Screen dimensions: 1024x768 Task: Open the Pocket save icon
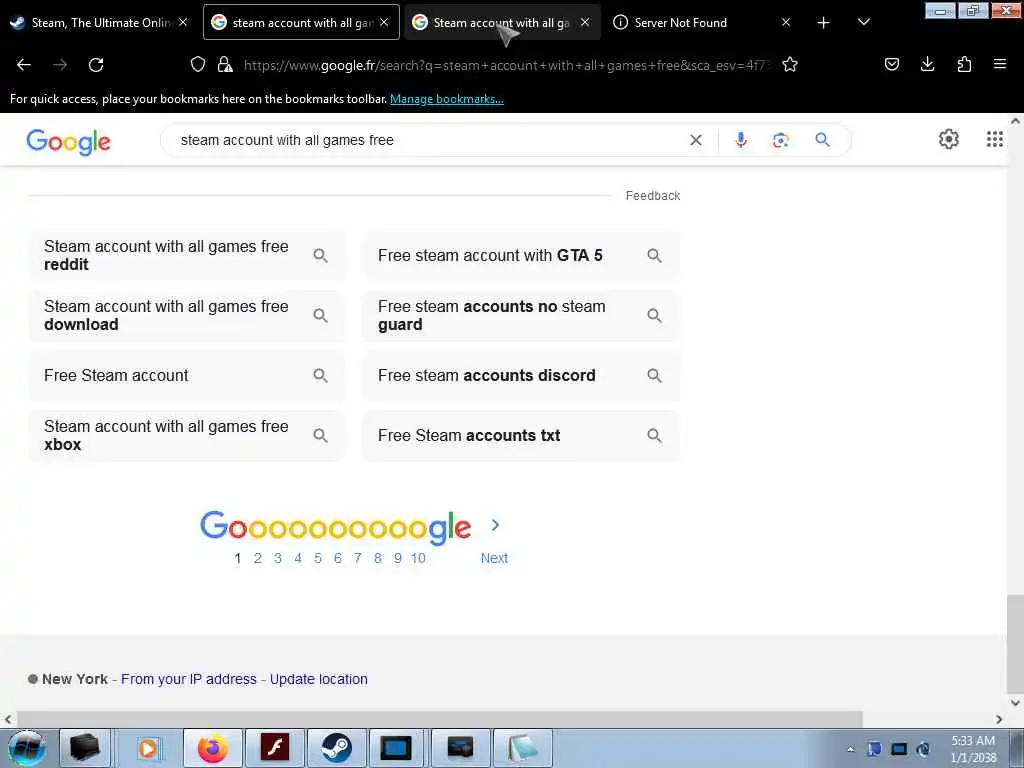coord(891,64)
